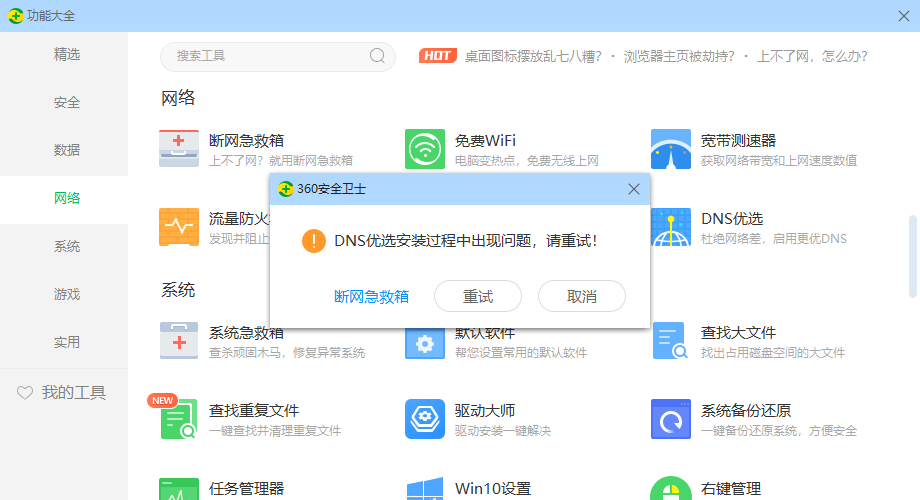Open the 上不了网，怎么办? hot link
The width and height of the screenshot is (920, 500).
coord(812,56)
